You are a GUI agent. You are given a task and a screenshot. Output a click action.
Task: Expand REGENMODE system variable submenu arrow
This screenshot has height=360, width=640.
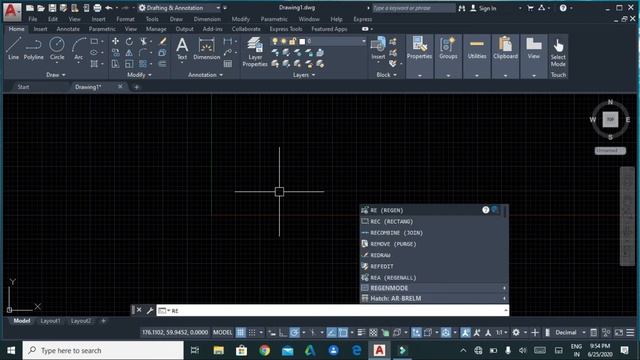pyautogui.click(x=504, y=288)
